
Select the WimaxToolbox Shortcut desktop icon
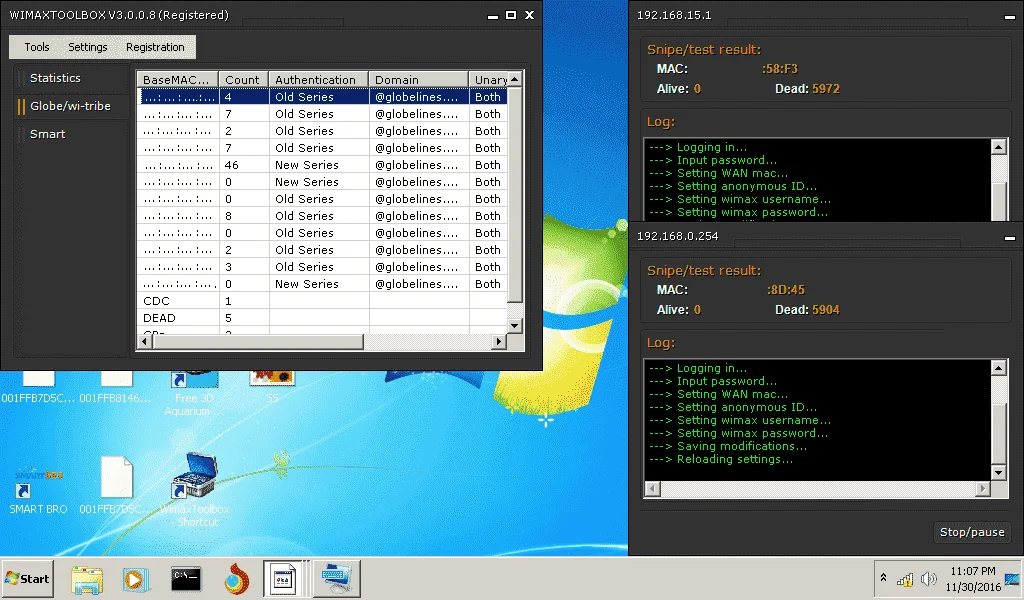click(x=195, y=490)
